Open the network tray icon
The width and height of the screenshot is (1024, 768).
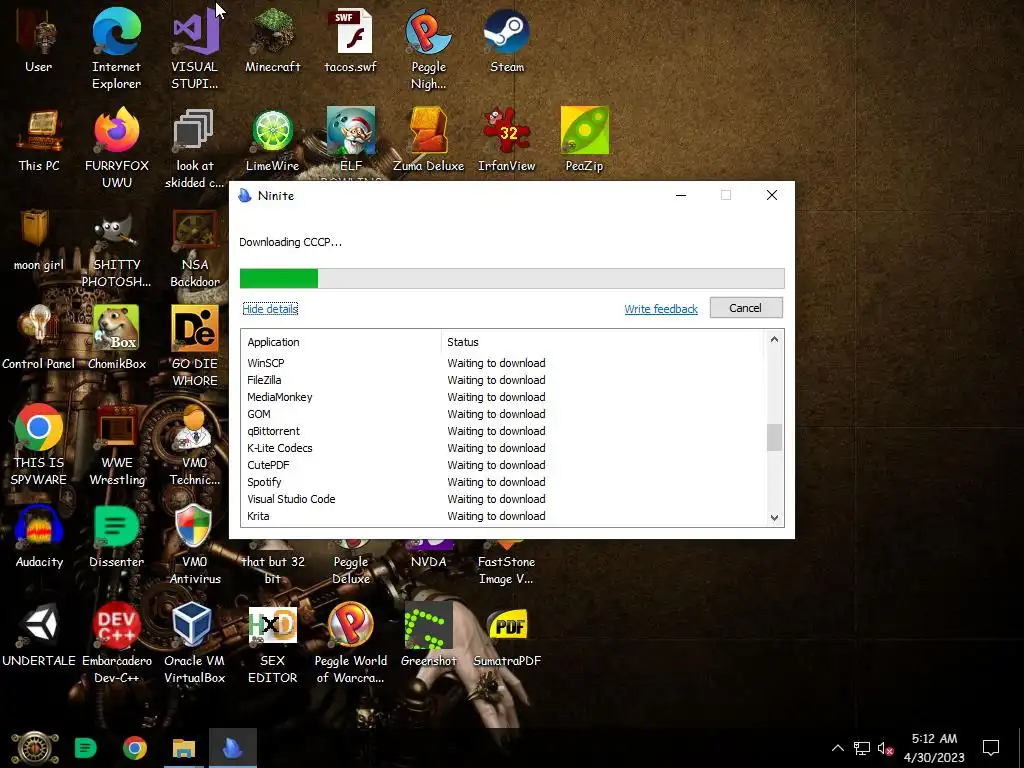(x=861, y=748)
